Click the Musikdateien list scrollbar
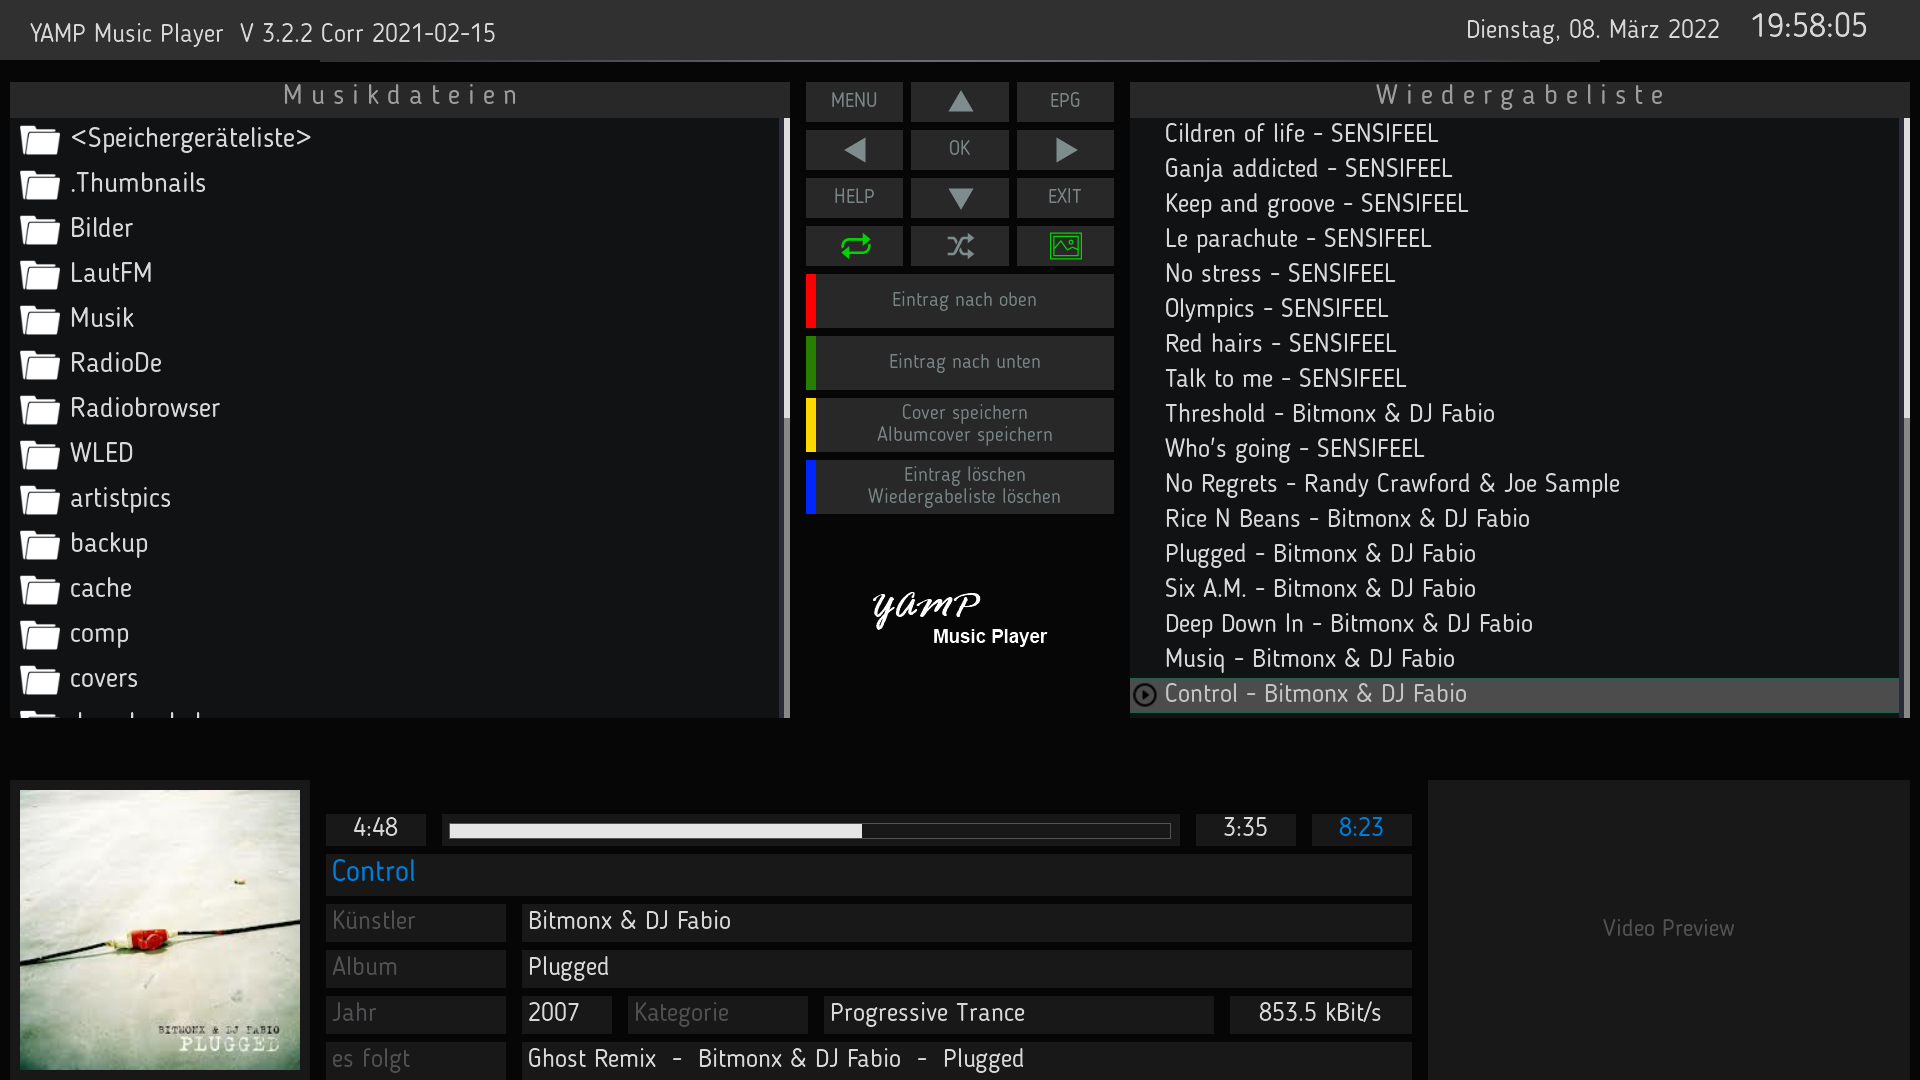This screenshot has width=1920, height=1080. click(x=786, y=417)
